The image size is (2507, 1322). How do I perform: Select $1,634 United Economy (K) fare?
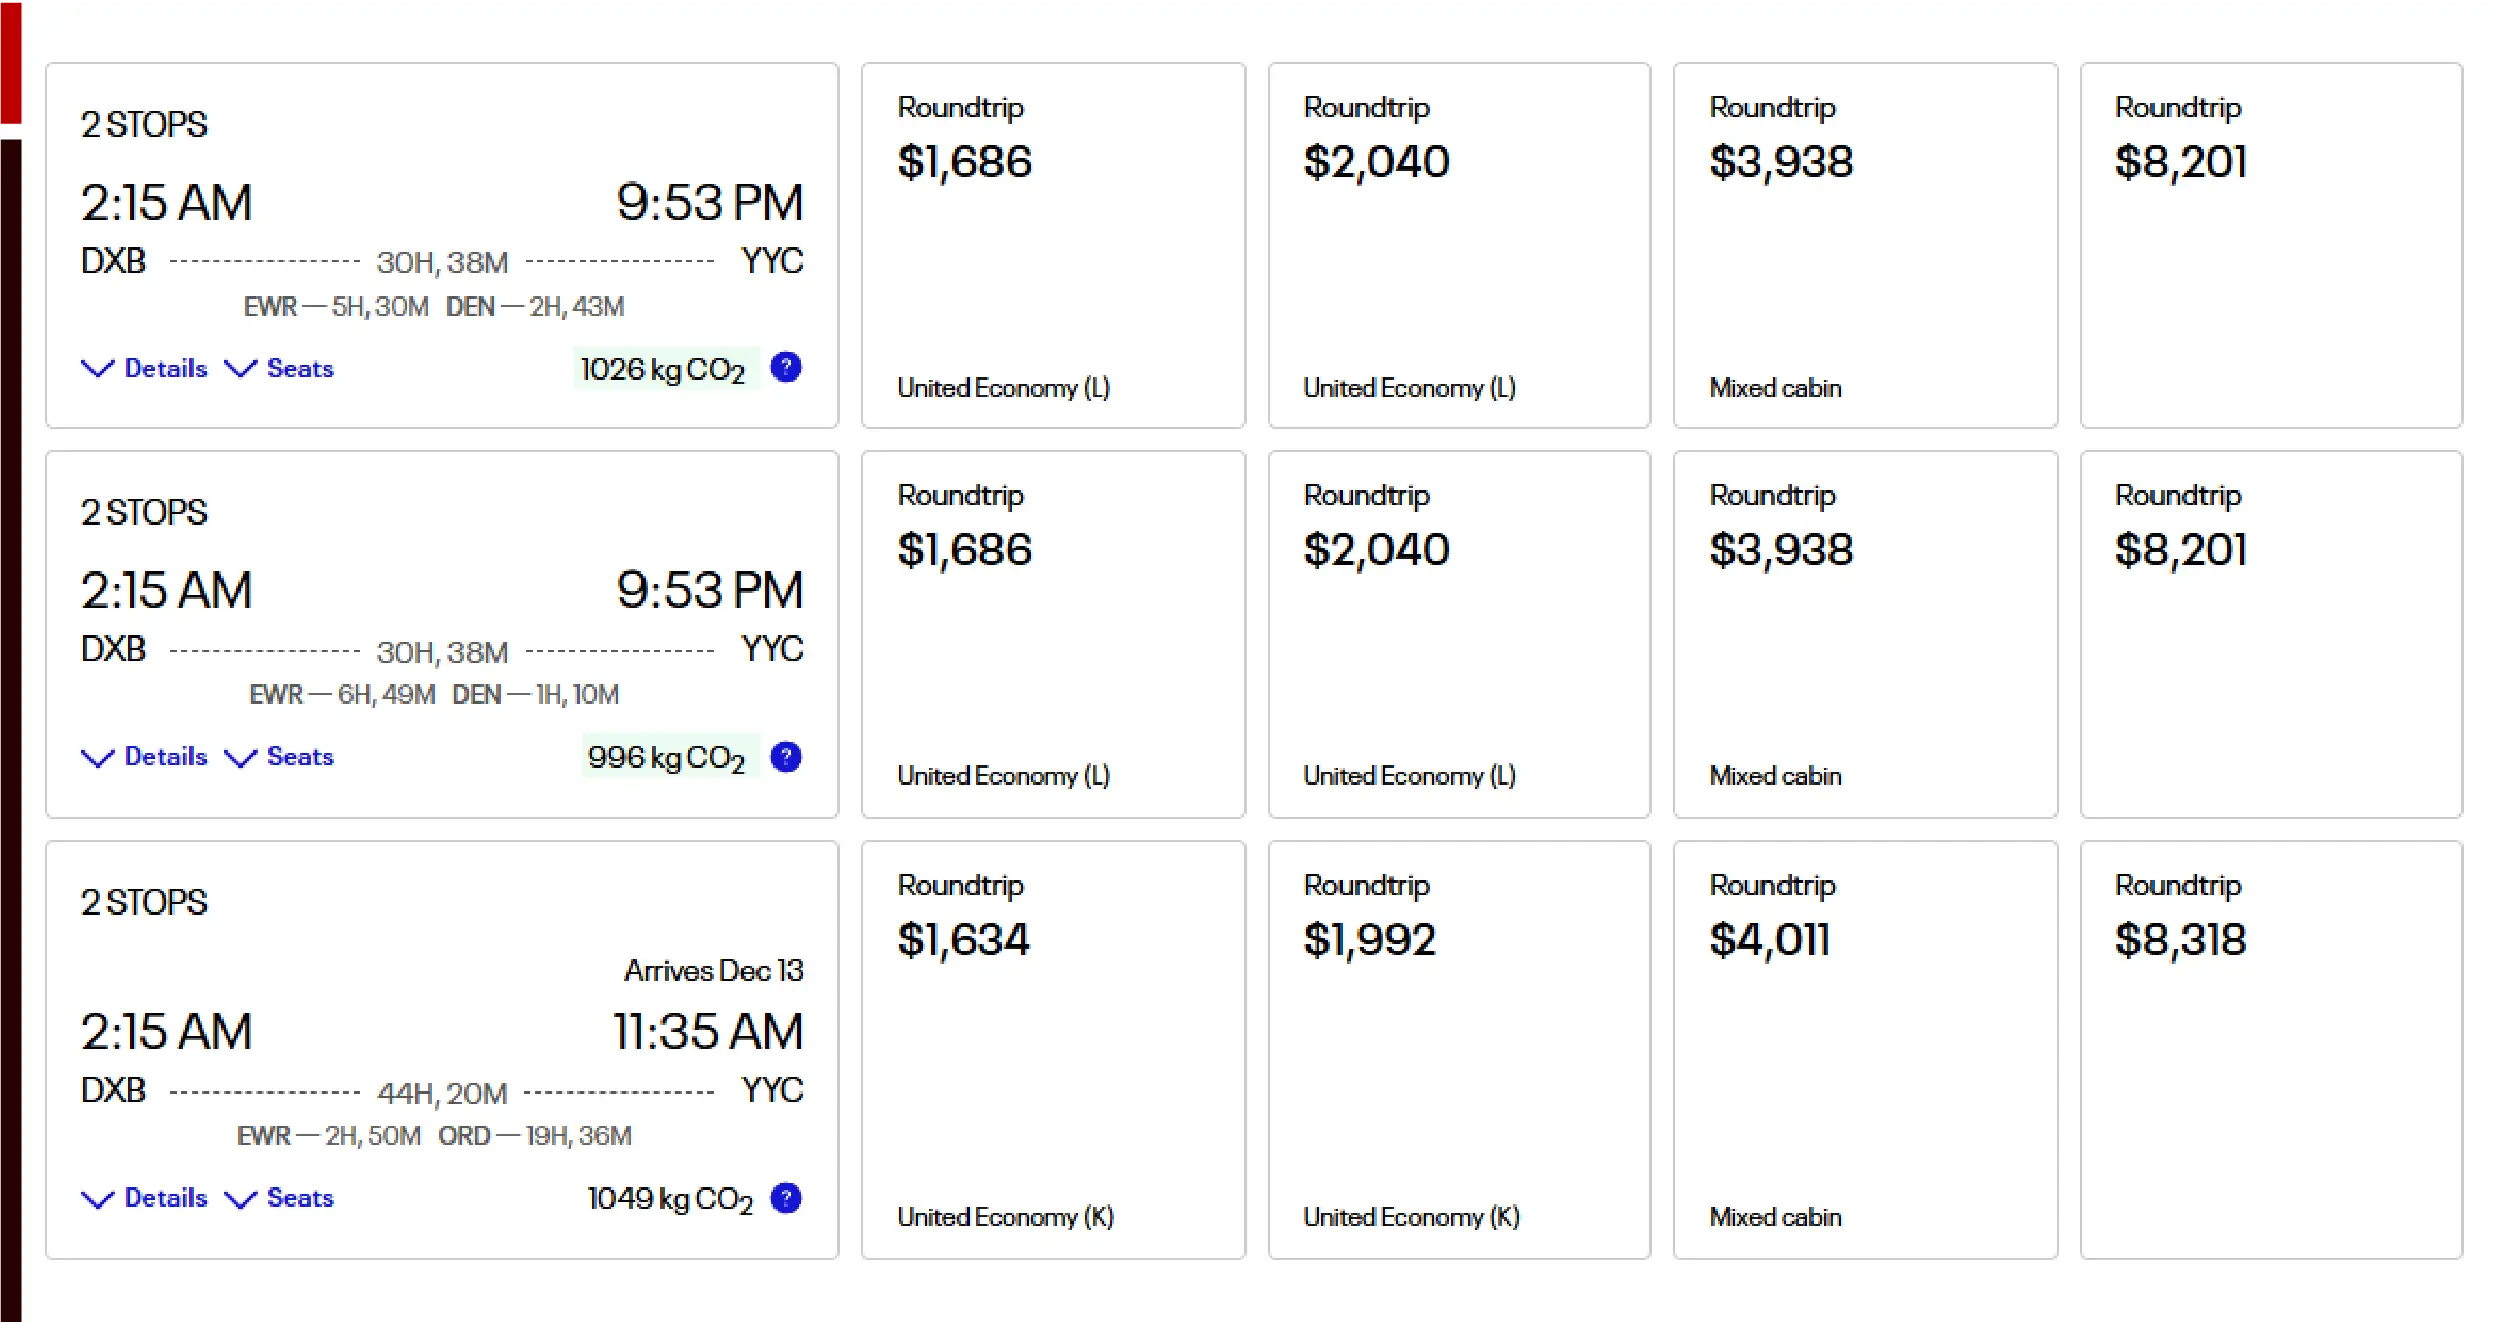click(1053, 1049)
